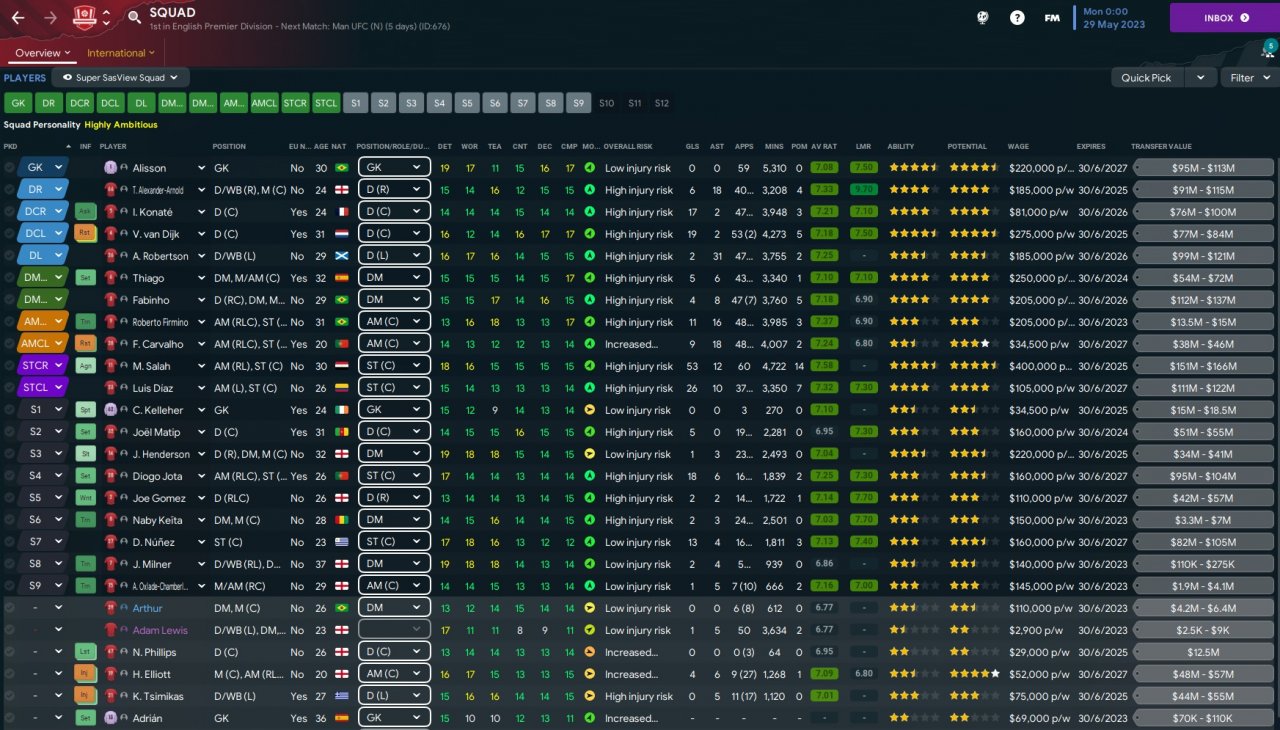Image resolution: width=1280 pixels, height=730 pixels.
Task: Click C. Kelleher's Spt status badge
Action: (x=86, y=410)
